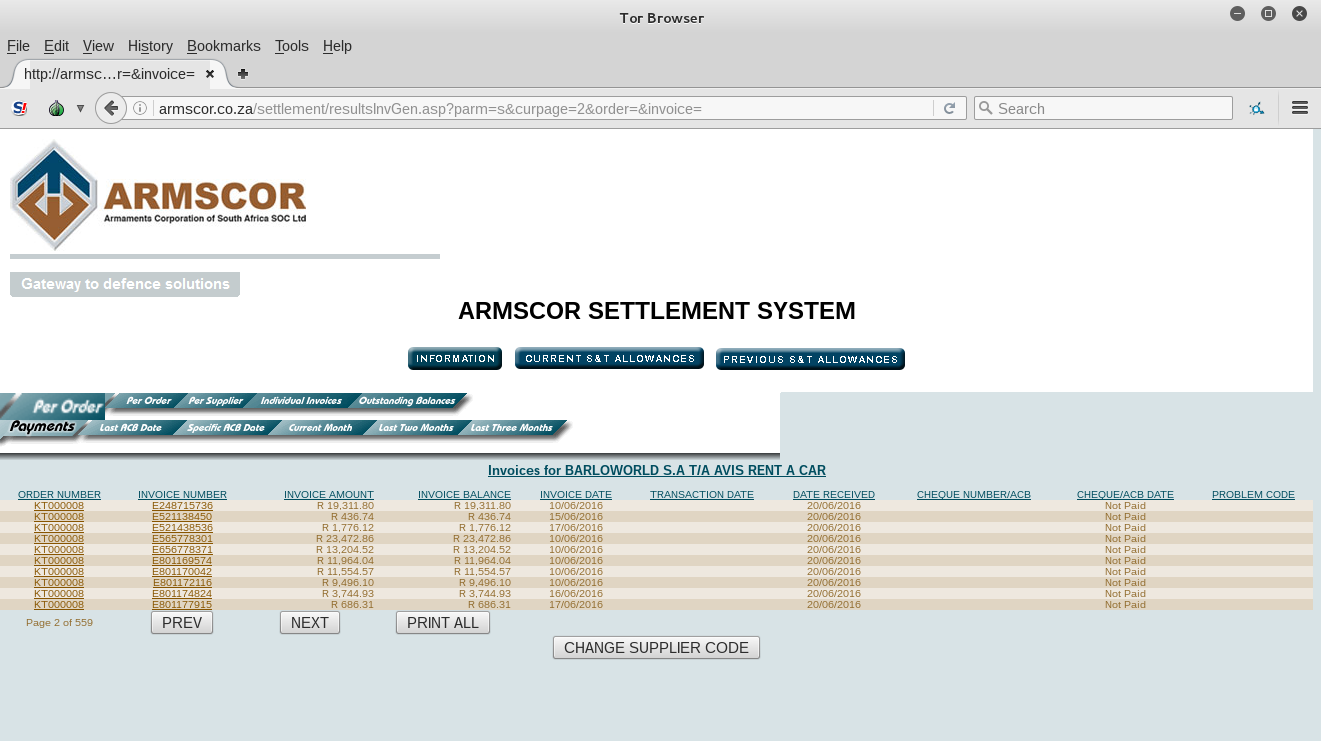
Task: Select the Outstanding Balances tab
Action: pos(406,401)
